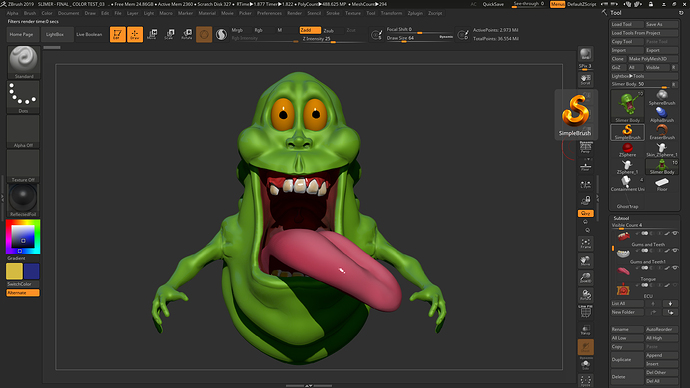Select the Rotate gizmo tool

[x=187, y=34]
